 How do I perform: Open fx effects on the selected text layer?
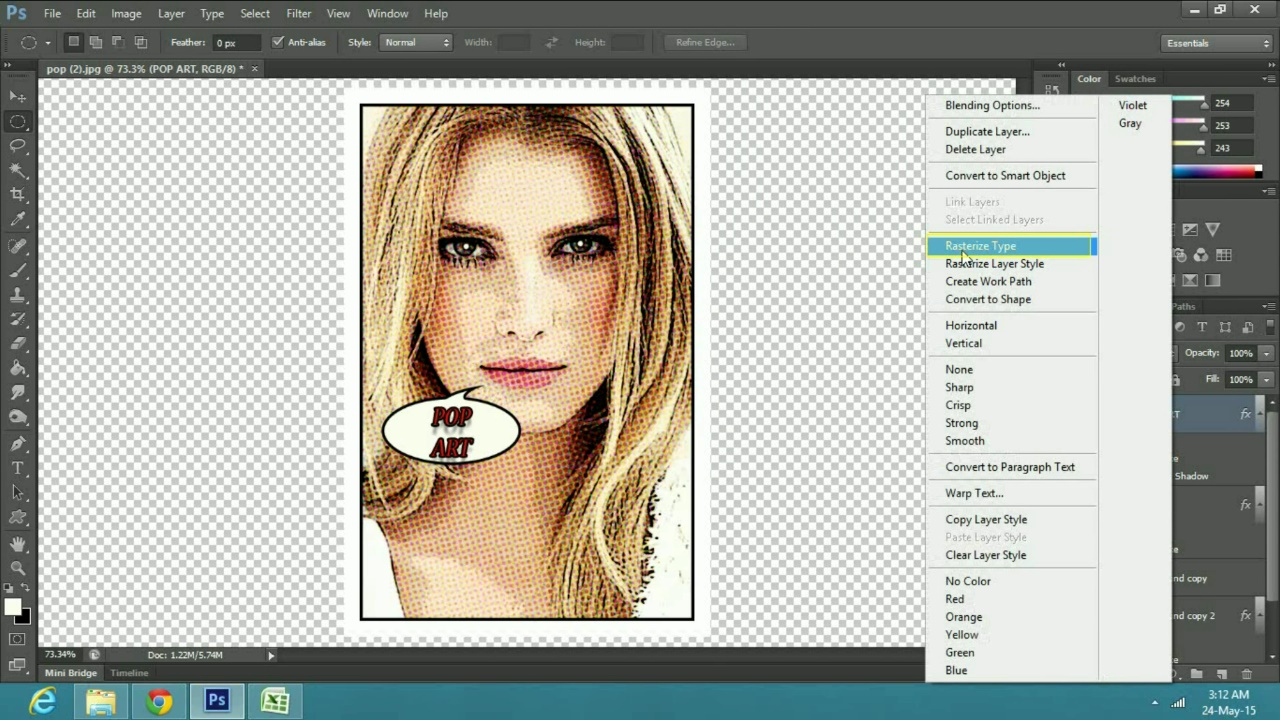pyautogui.click(x=1246, y=414)
